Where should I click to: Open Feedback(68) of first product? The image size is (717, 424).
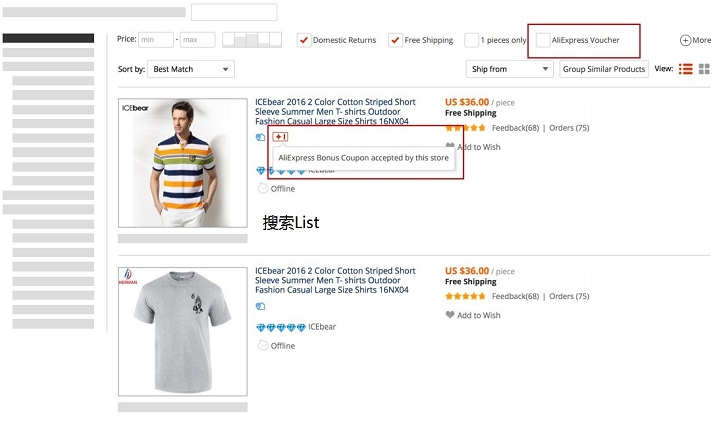pos(515,128)
